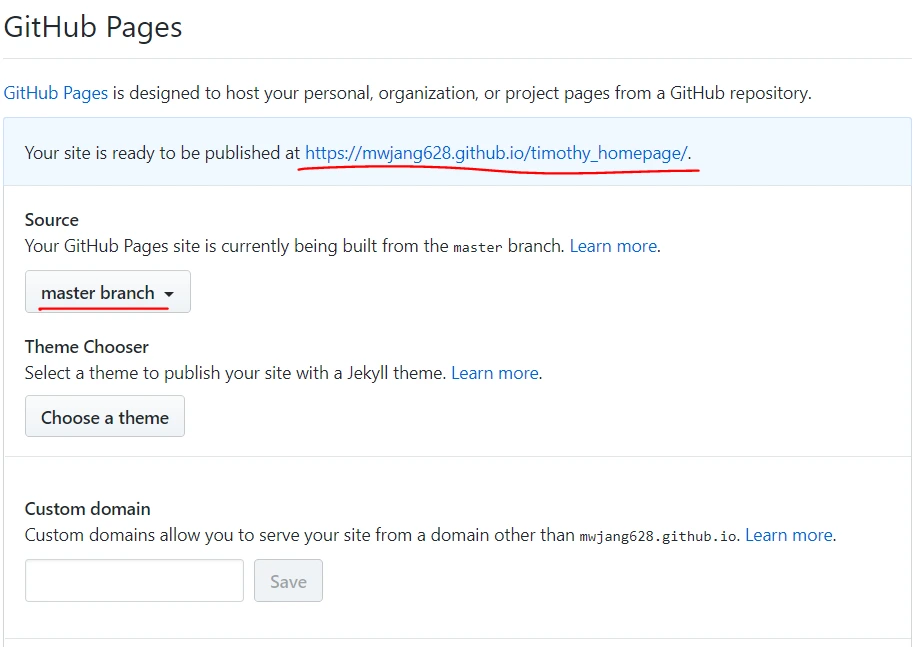
Task: Open the master branch source dropdown
Action: [x=107, y=293]
